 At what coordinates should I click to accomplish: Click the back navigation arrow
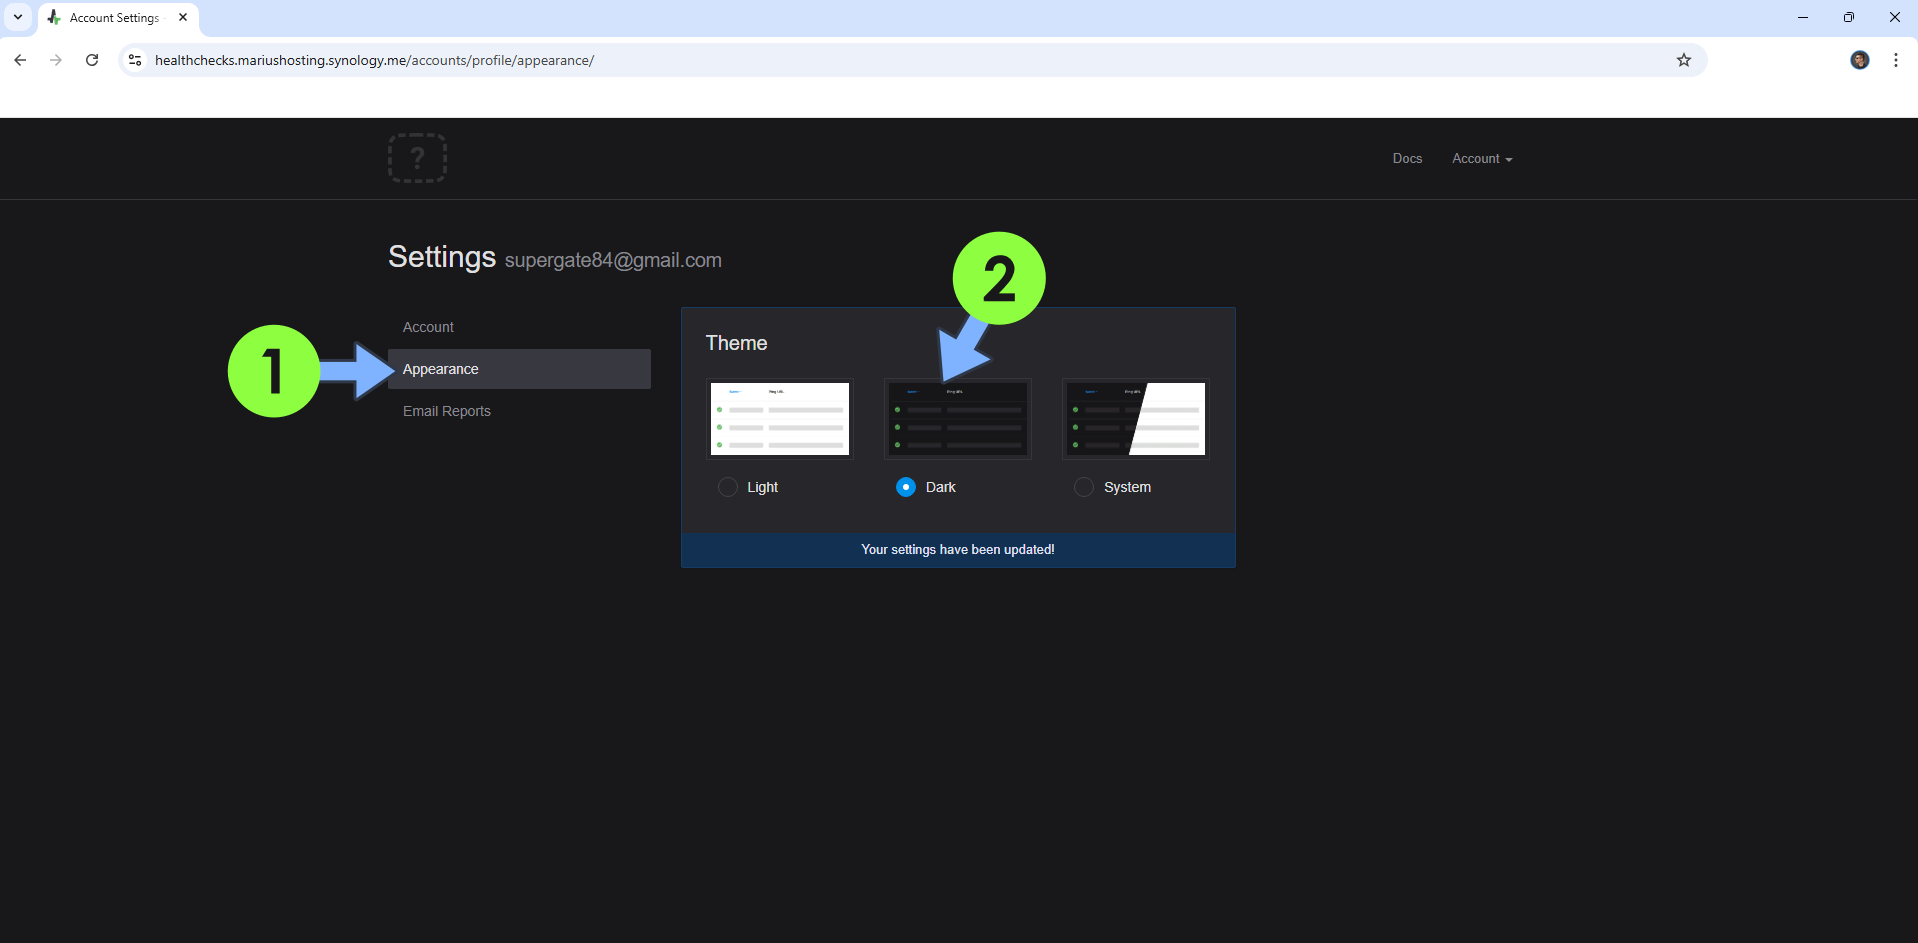19,60
